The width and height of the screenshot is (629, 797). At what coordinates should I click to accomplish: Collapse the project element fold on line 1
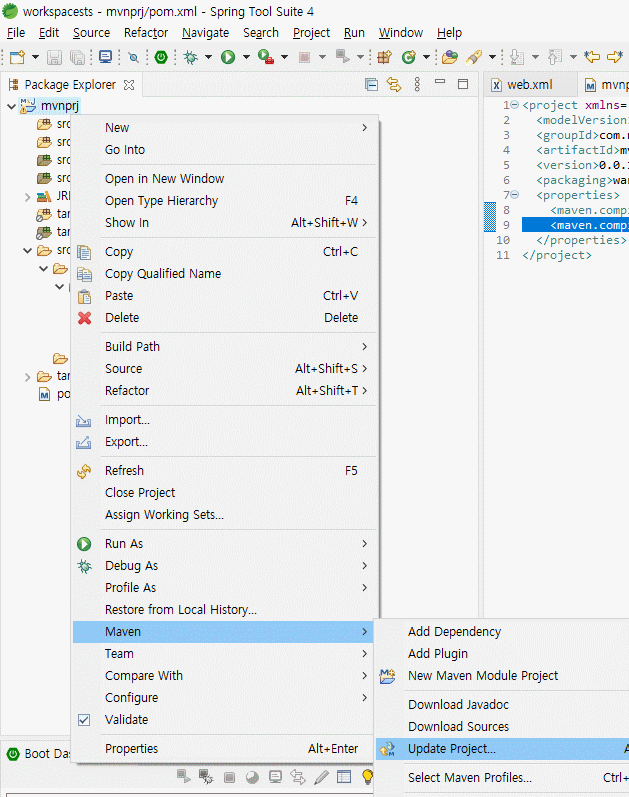515,105
